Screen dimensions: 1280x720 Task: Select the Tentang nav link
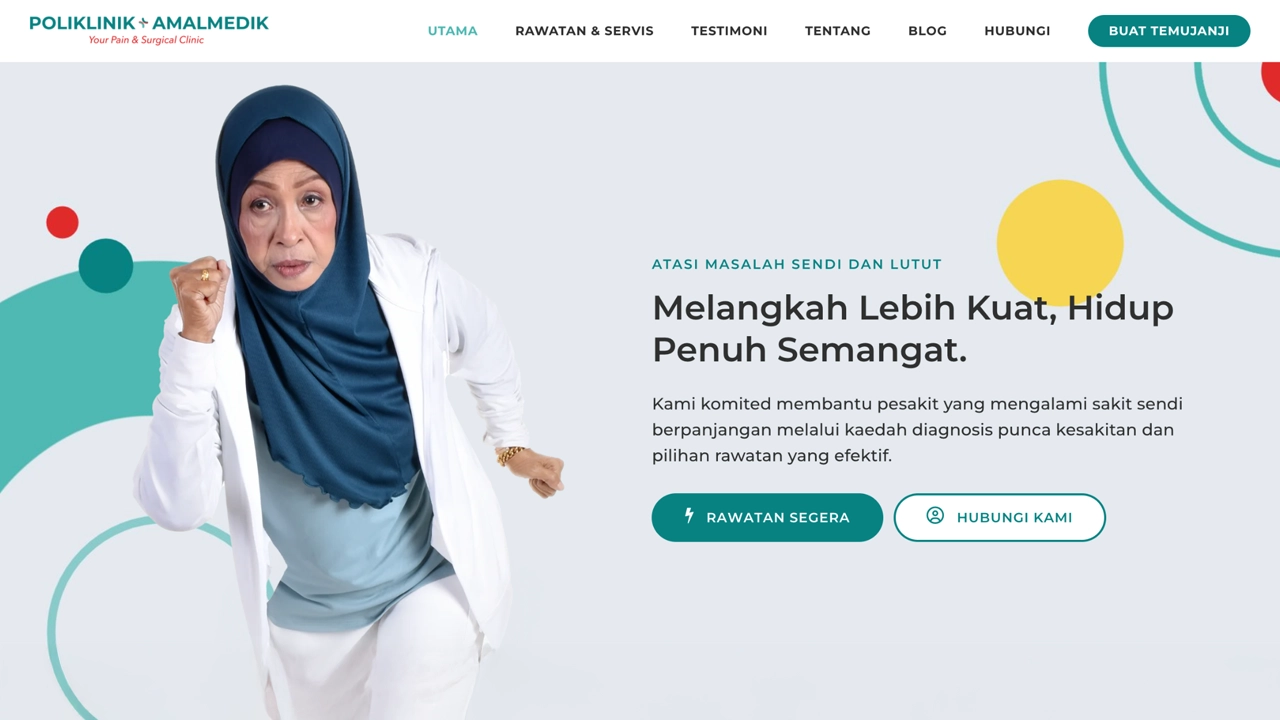838,31
